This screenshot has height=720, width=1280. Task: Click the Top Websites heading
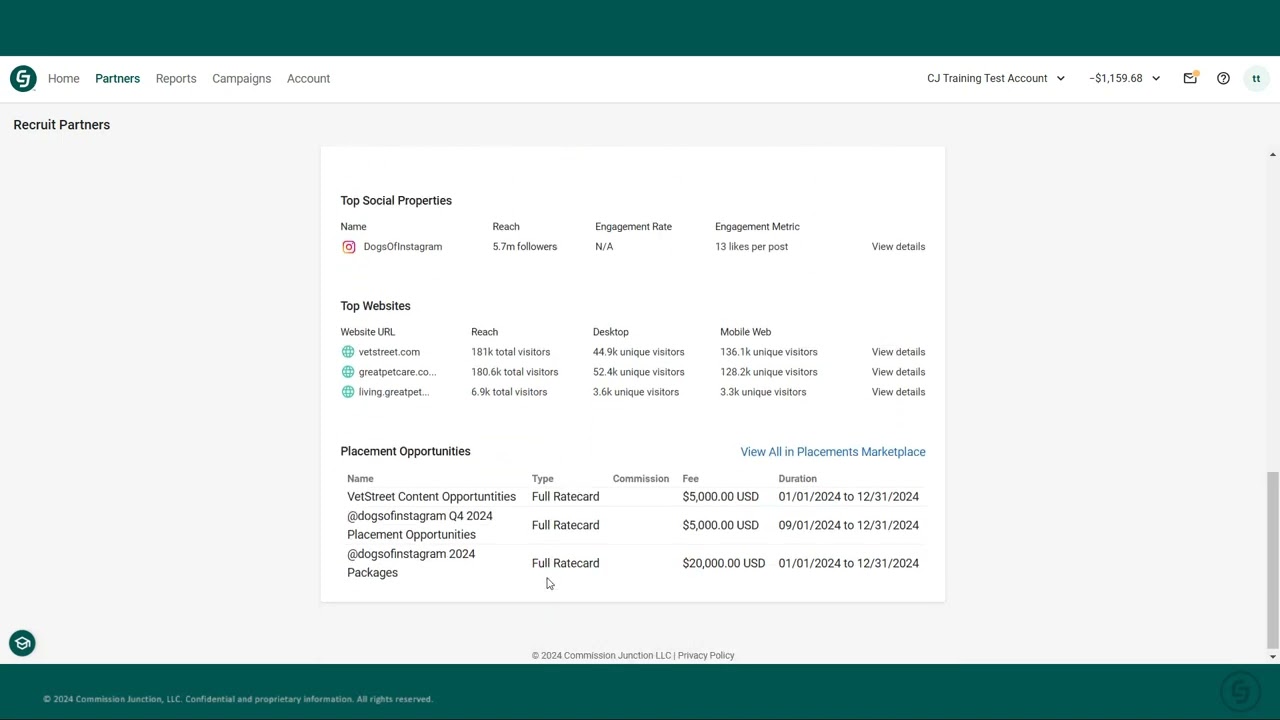coord(375,306)
